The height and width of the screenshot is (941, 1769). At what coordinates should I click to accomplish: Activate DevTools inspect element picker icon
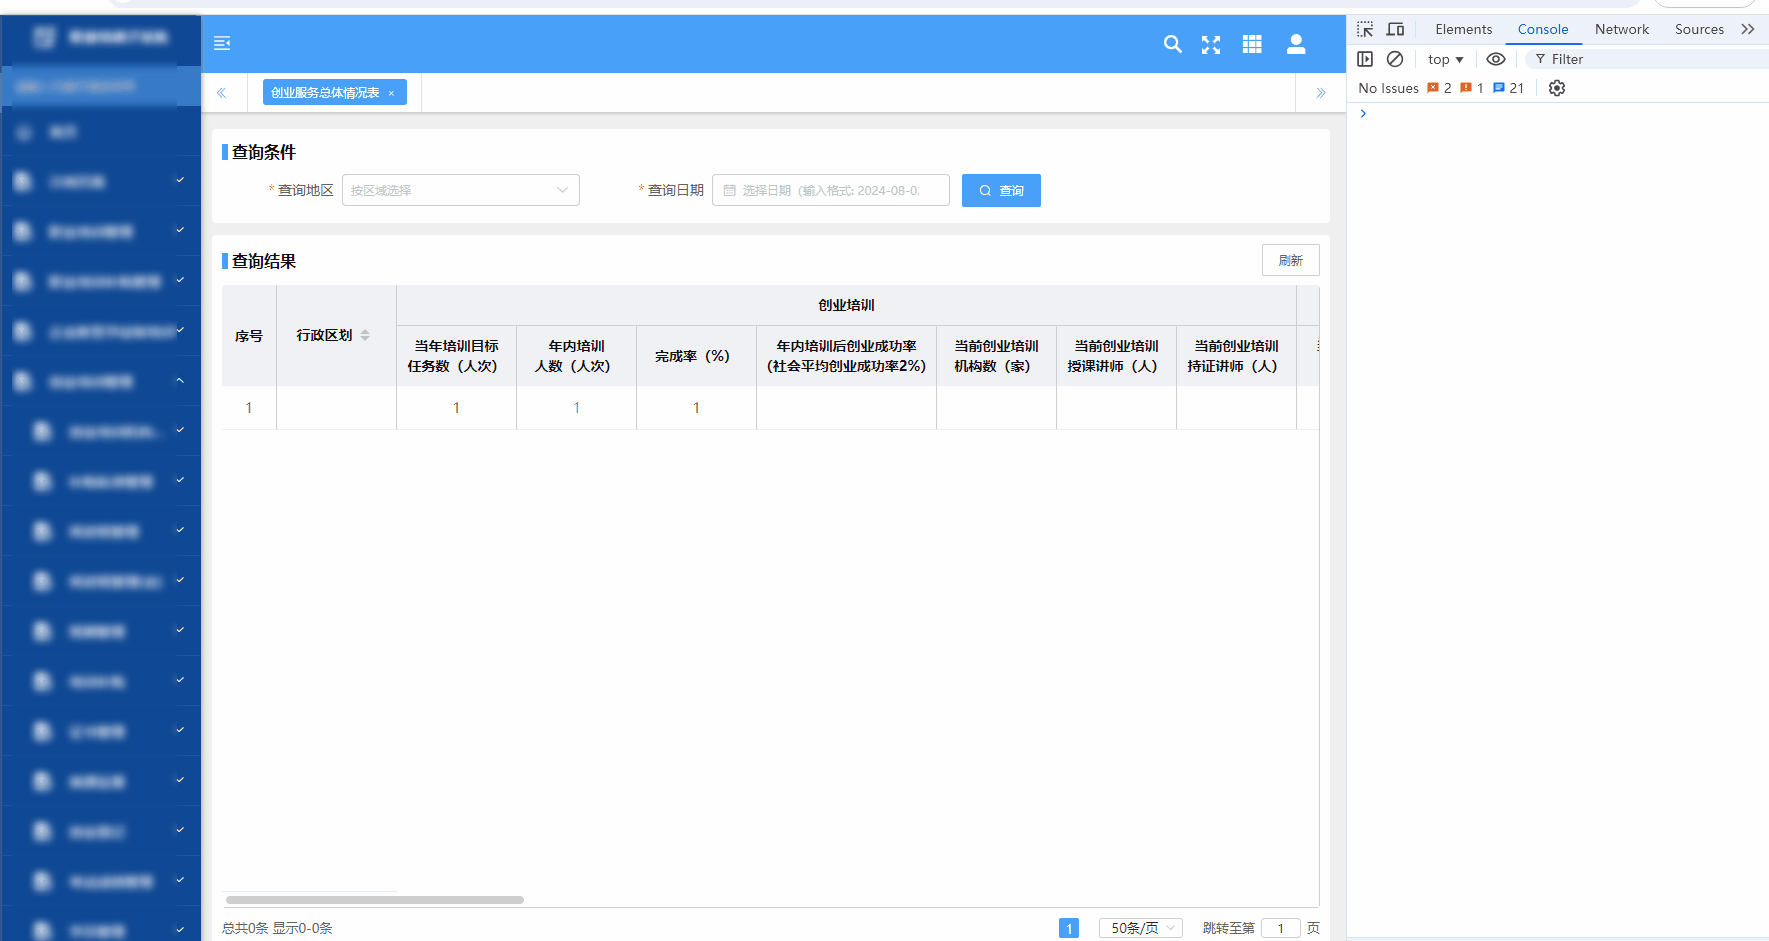(1365, 29)
